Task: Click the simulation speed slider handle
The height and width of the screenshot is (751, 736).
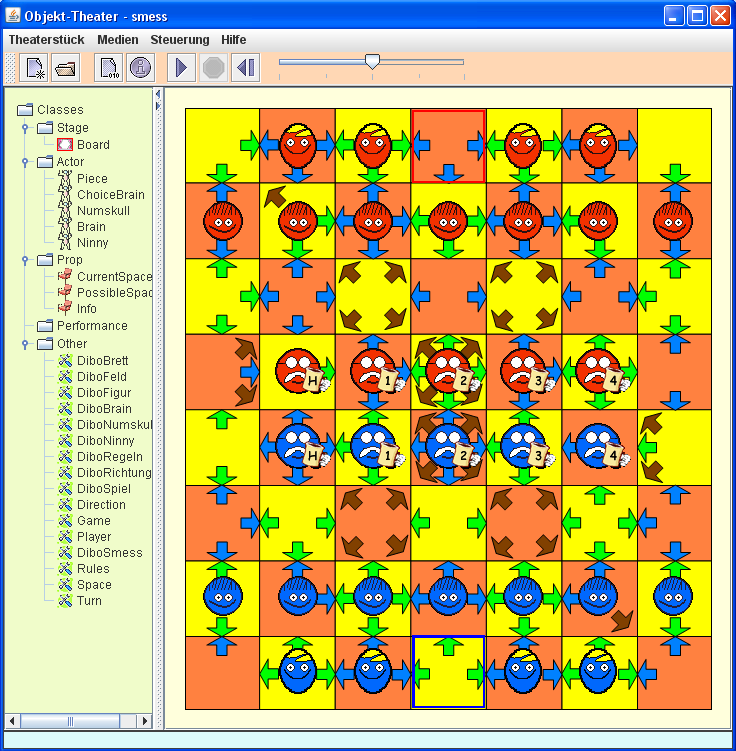Action: point(372,62)
